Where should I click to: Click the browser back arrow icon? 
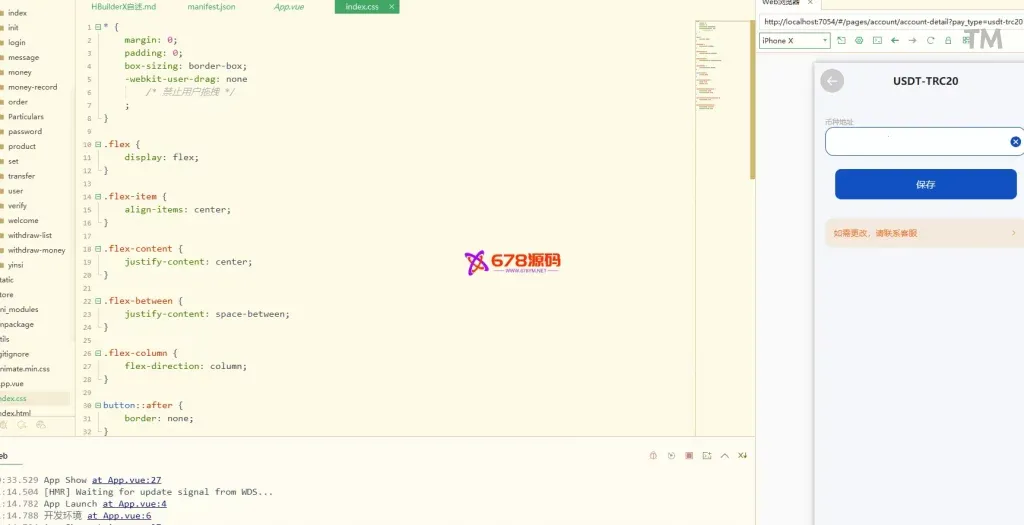[x=895, y=41]
